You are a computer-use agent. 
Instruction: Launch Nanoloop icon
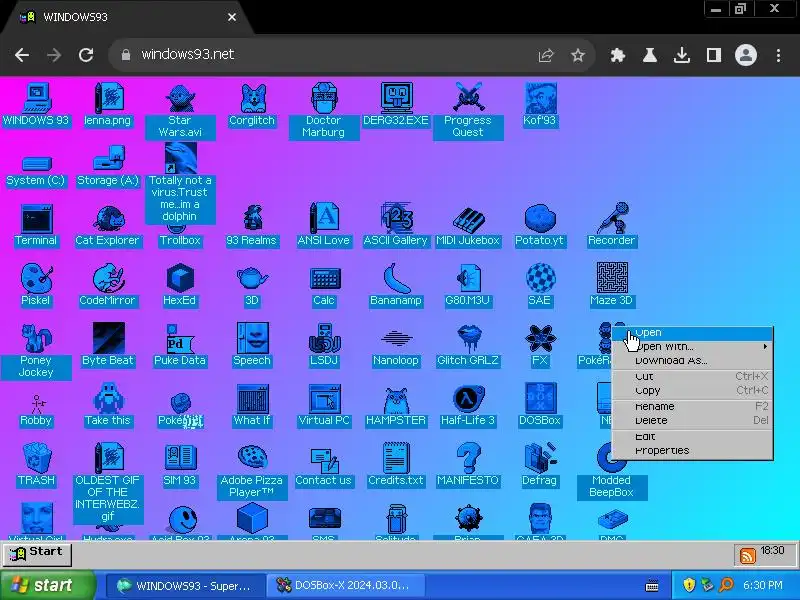coord(396,339)
